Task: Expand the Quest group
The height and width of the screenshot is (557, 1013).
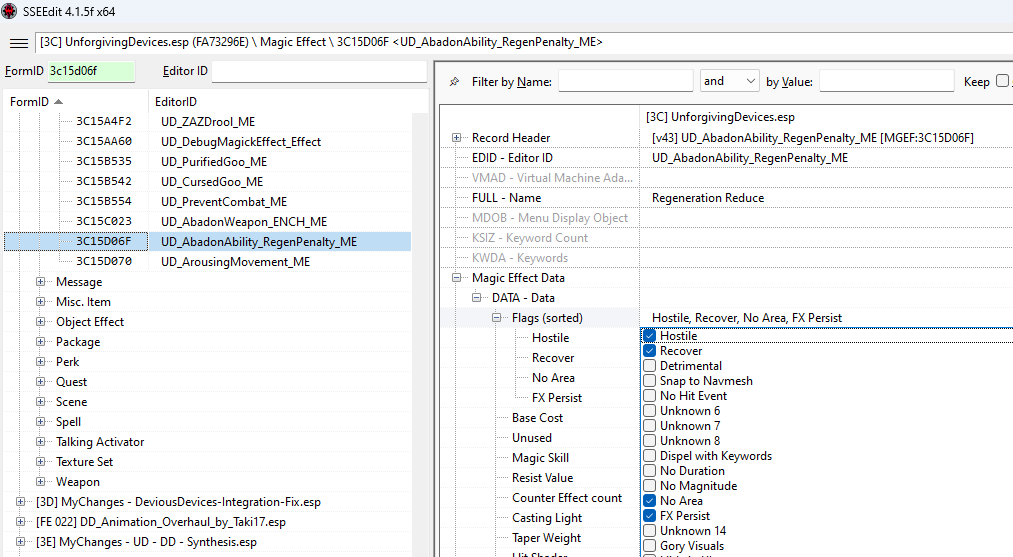Action: [41, 382]
